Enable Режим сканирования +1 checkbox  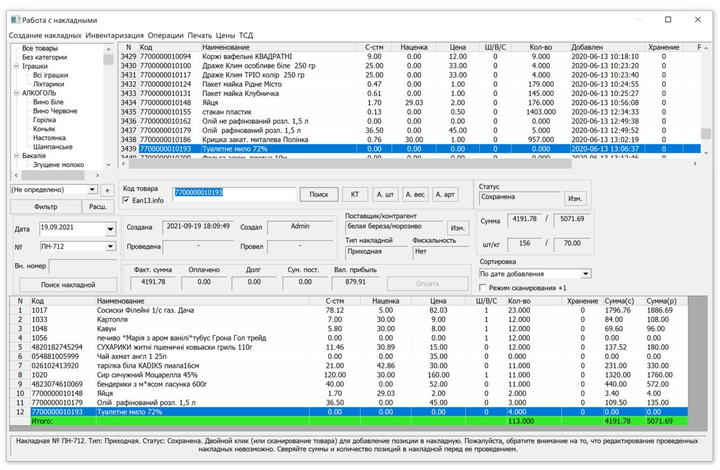483,288
